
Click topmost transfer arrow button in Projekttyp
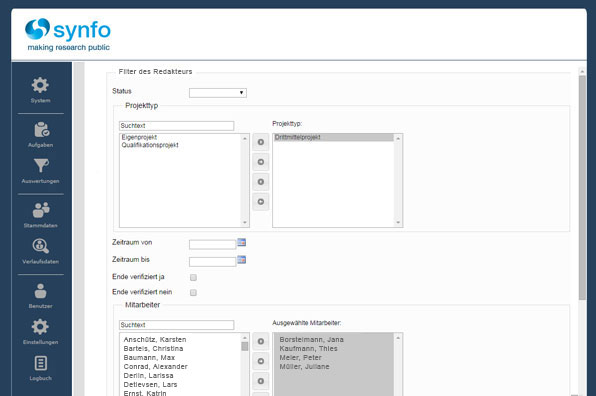(x=261, y=142)
